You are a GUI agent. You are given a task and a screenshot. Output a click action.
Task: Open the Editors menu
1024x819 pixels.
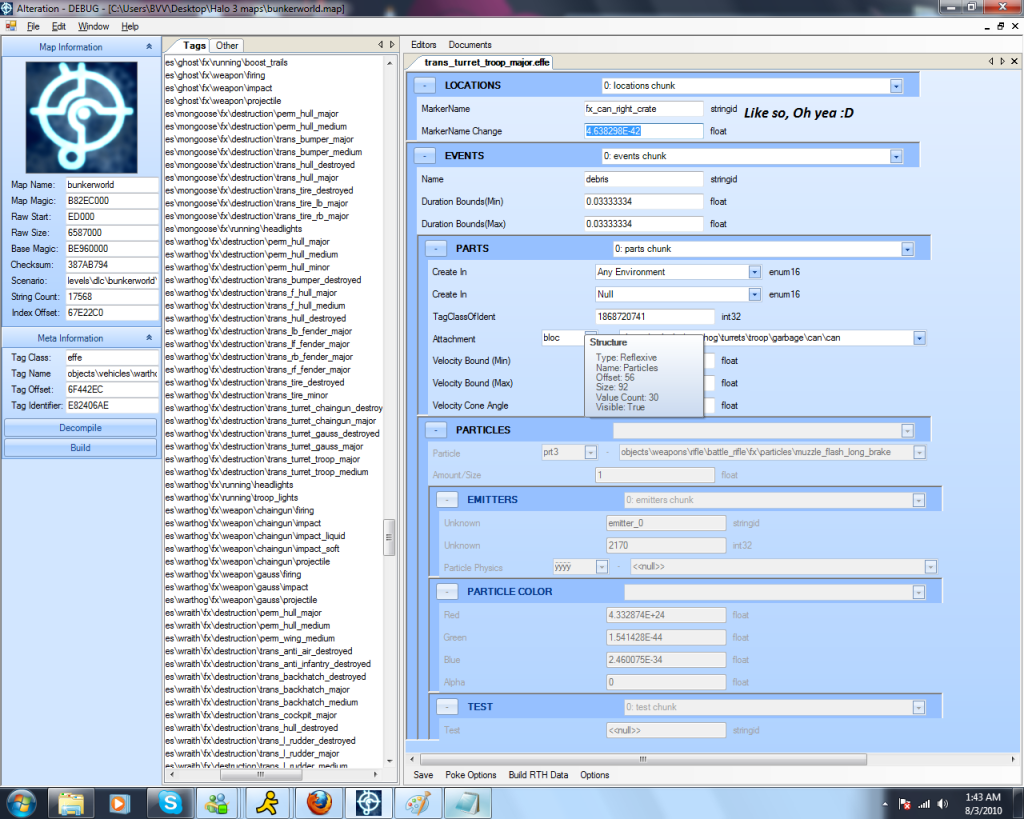pyautogui.click(x=424, y=44)
